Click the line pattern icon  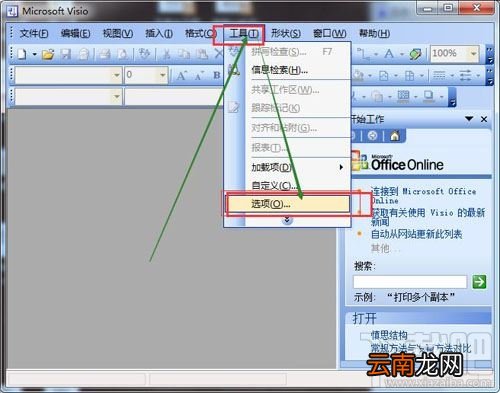click(439, 76)
